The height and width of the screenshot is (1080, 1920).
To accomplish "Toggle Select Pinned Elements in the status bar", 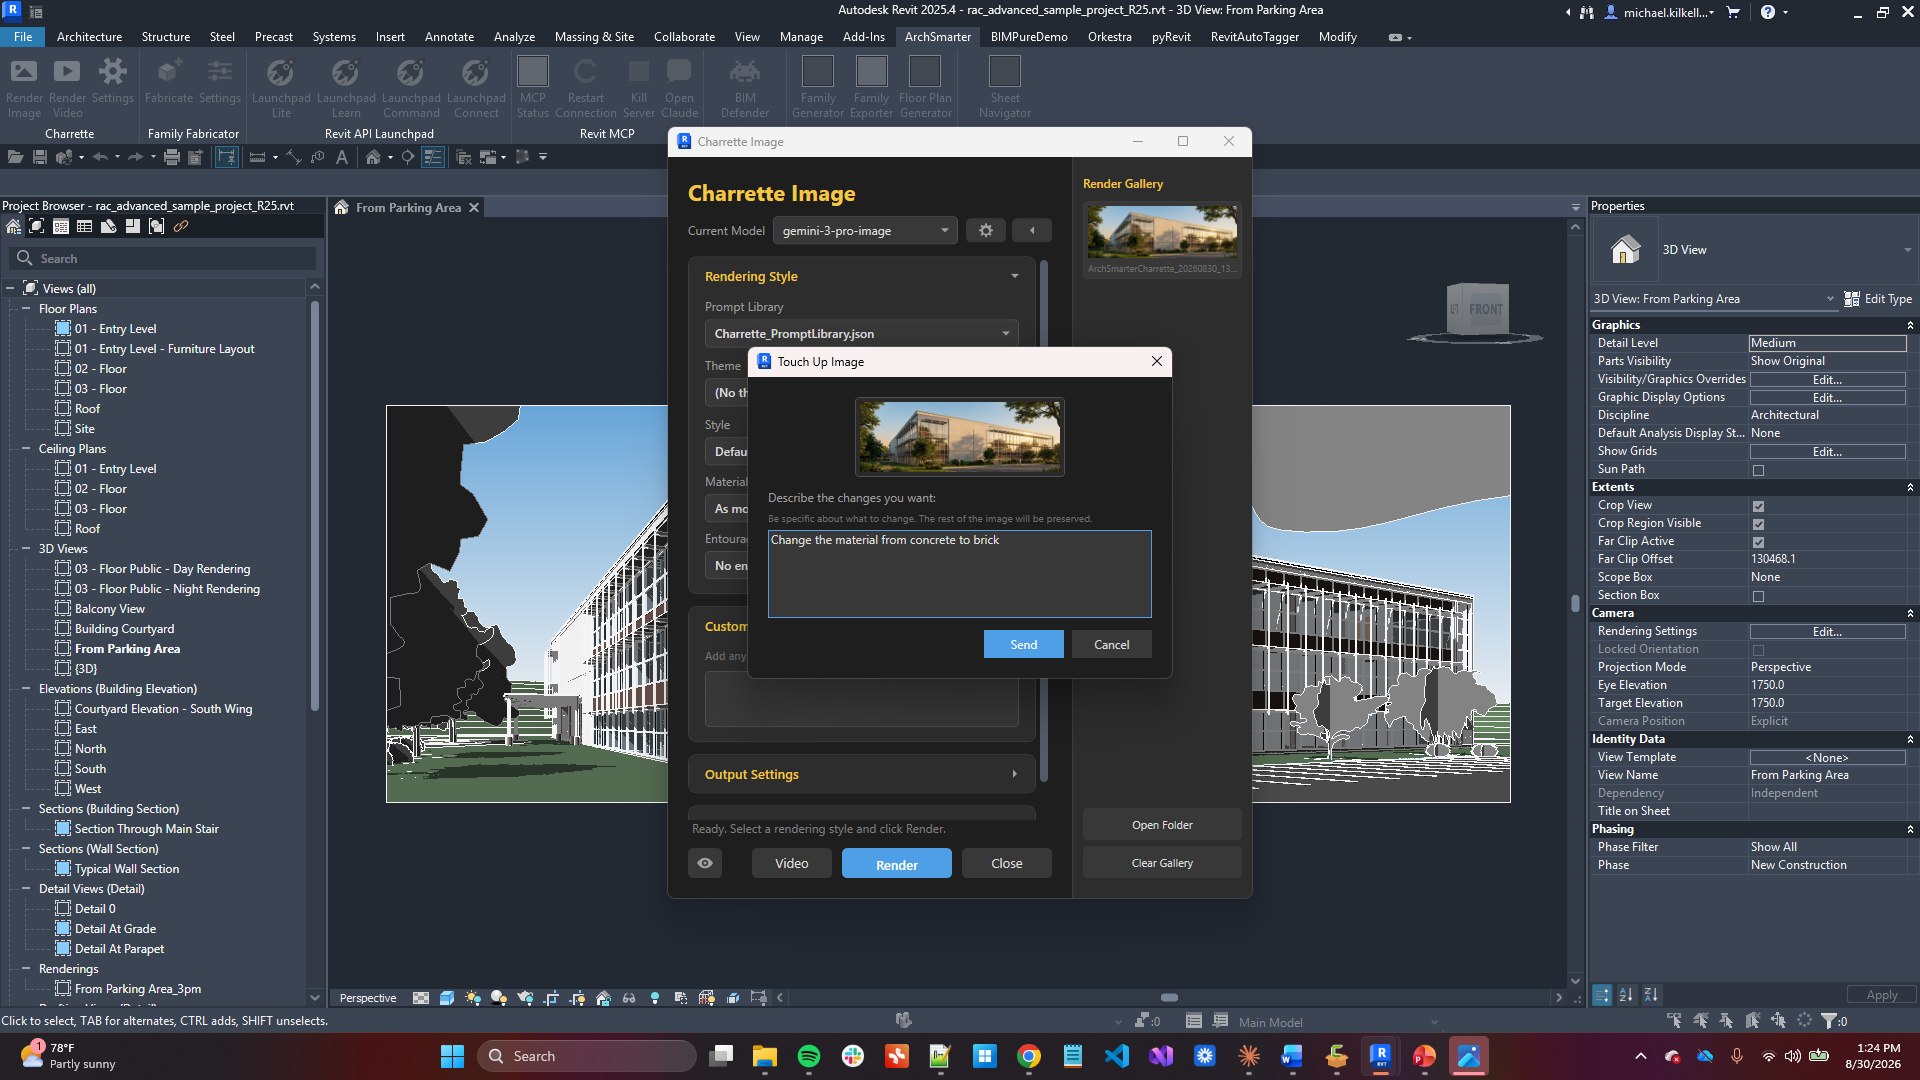I will tap(1727, 1021).
